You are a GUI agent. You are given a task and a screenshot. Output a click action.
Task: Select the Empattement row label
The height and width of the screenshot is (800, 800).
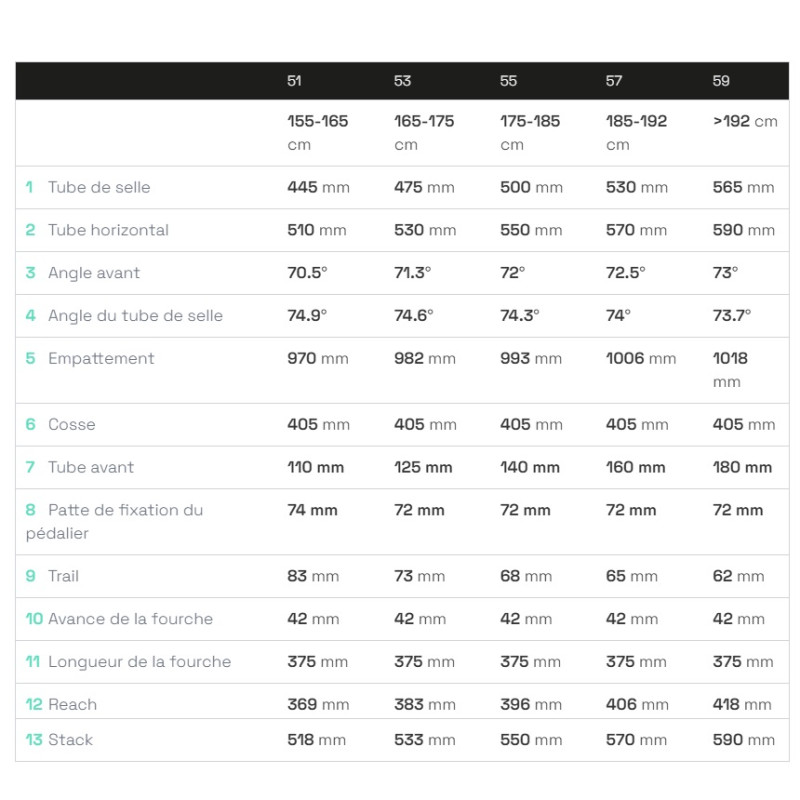point(101,359)
